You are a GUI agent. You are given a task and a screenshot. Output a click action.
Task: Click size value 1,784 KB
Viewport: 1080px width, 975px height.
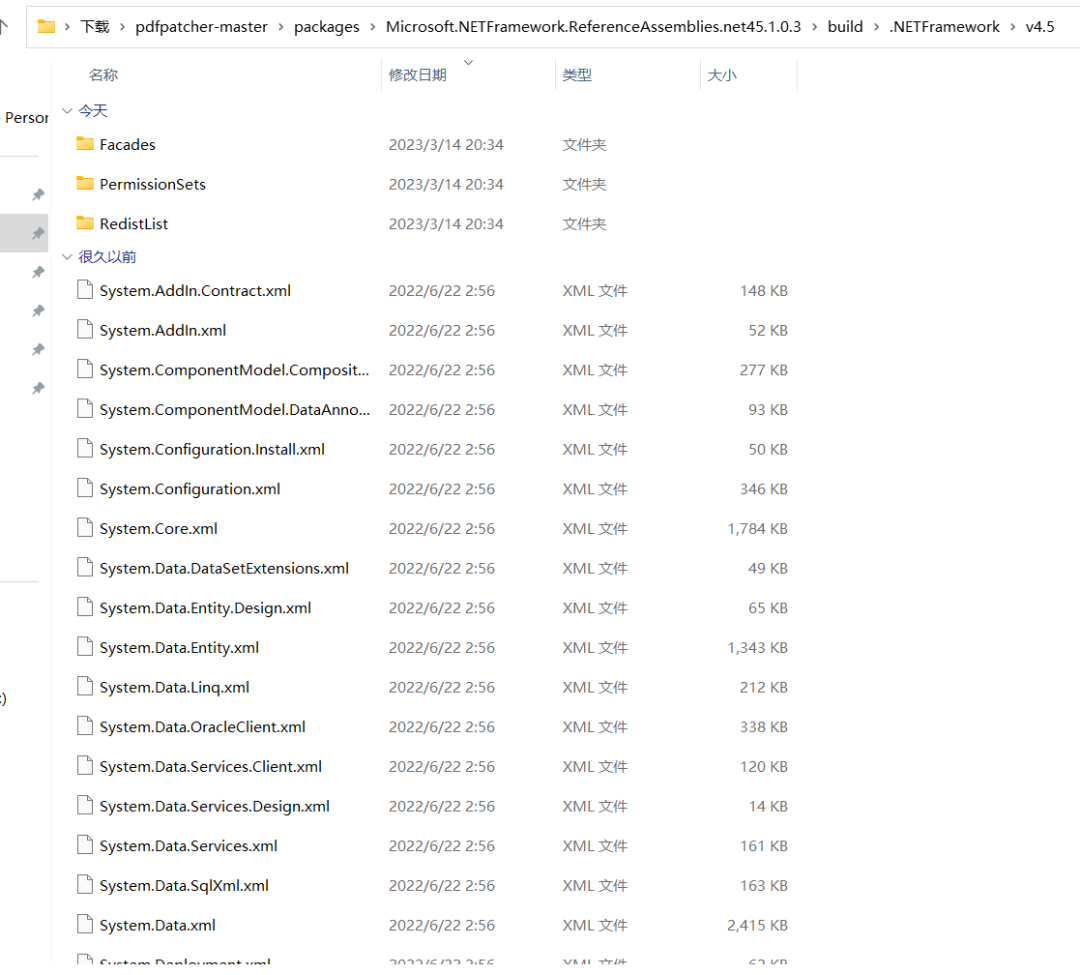758,528
